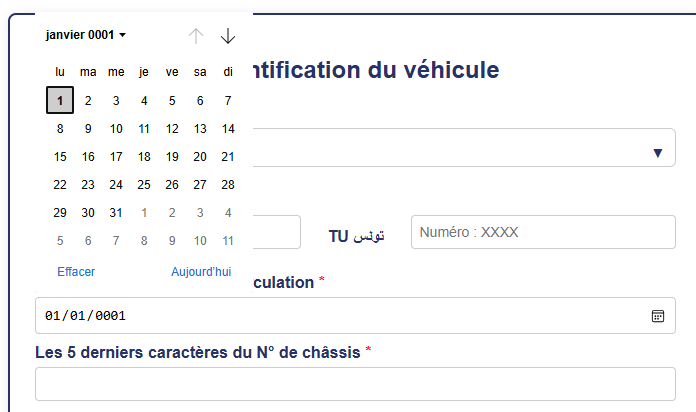The height and width of the screenshot is (412, 696).
Task: Choose day 29 in the calendar
Action: point(60,212)
